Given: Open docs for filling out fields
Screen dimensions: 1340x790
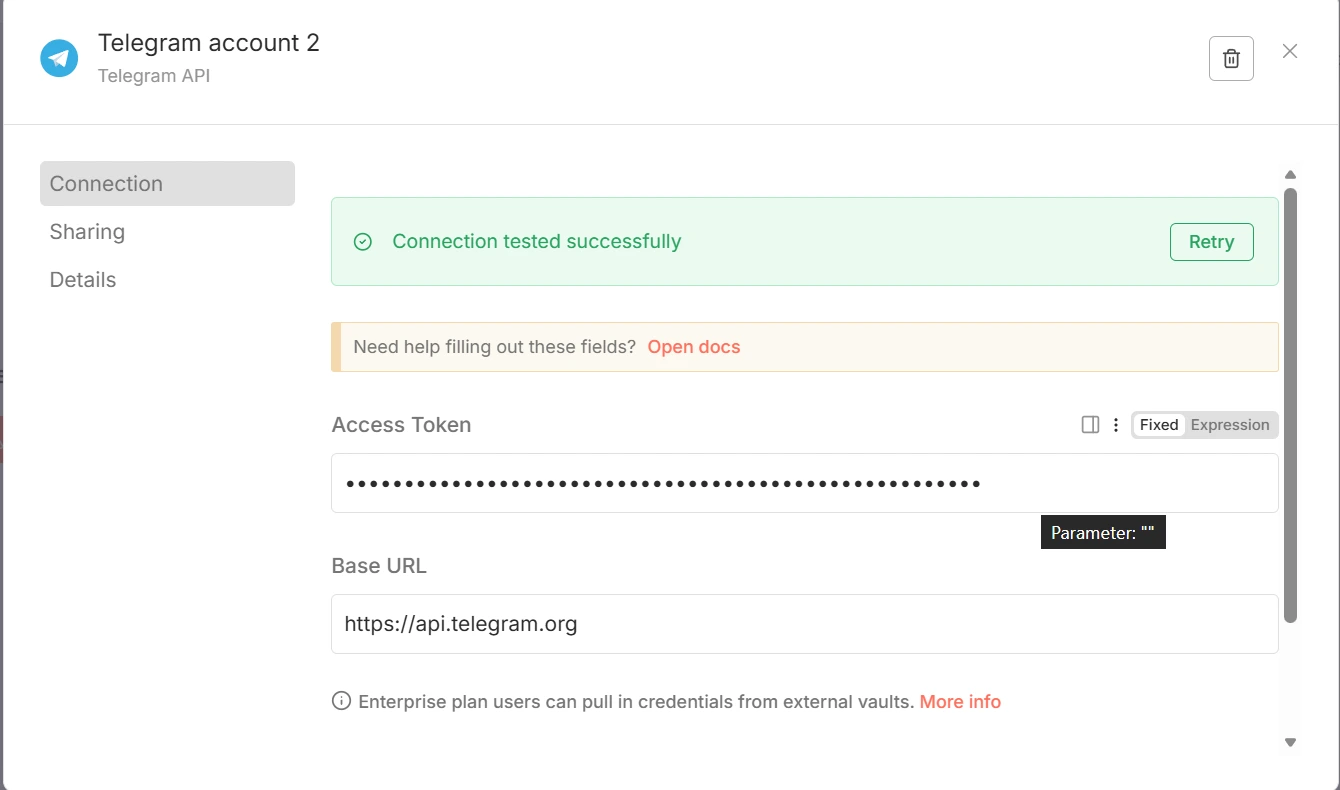Looking at the screenshot, I should (693, 346).
